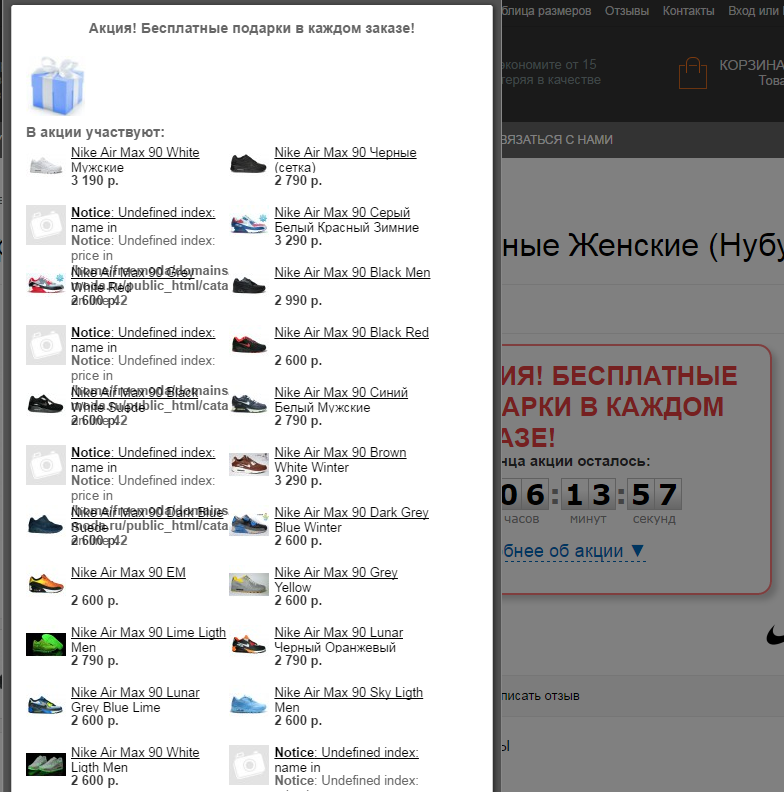Click the Lunar Черный Оранжевый shoe thumbnail
784x792 pixels.
(x=249, y=645)
